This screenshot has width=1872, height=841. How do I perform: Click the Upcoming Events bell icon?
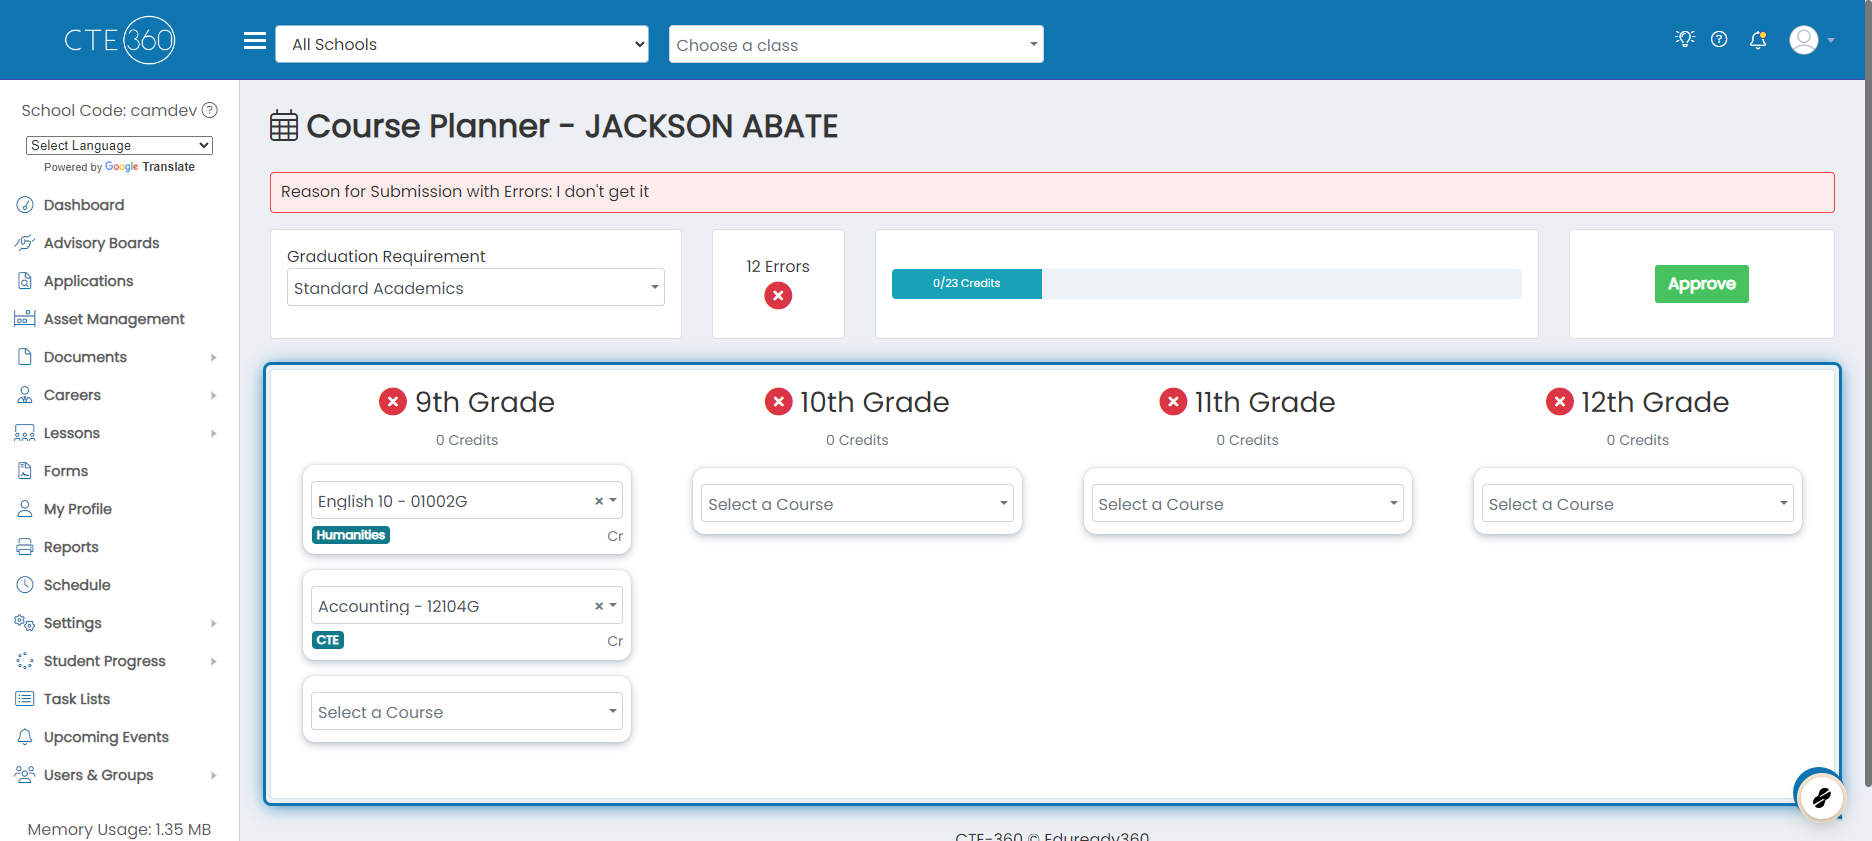tap(25, 737)
